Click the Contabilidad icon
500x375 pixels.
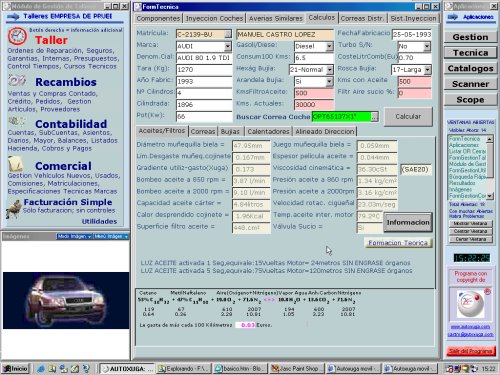pyautogui.click(x=16, y=121)
